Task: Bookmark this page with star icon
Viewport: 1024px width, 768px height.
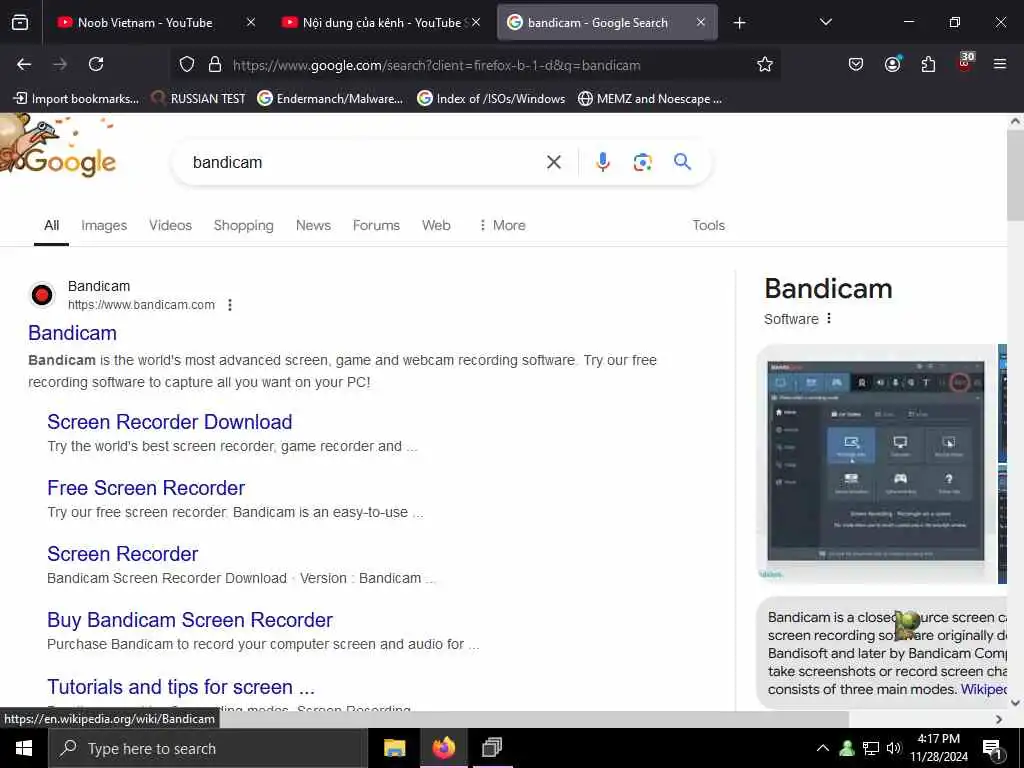Action: pos(765,64)
